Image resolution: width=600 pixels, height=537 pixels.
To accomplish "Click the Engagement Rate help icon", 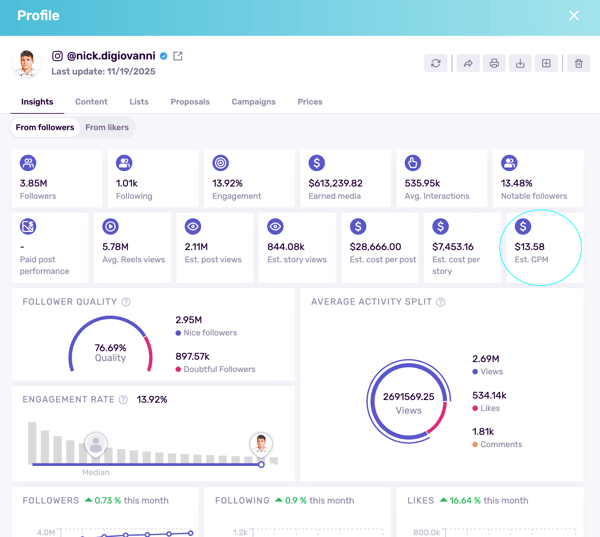I will (123, 400).
